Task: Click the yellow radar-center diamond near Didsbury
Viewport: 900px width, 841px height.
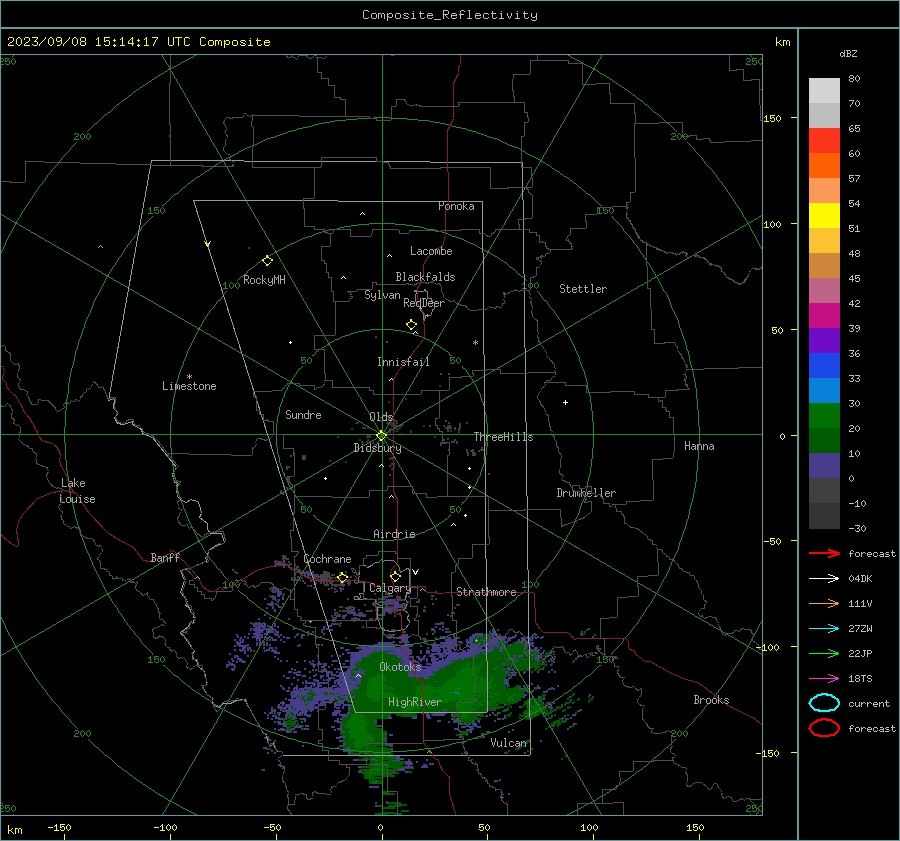Action: coord(381,436)
